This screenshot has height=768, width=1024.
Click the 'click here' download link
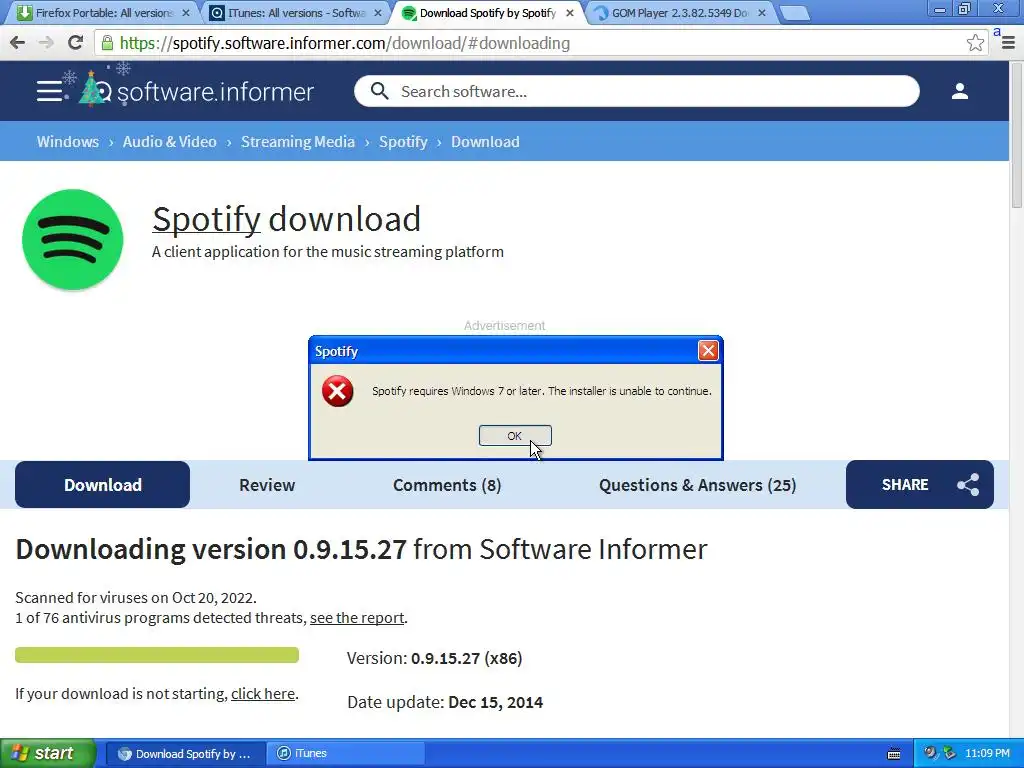pyautogui.click(x=263, y=694)
